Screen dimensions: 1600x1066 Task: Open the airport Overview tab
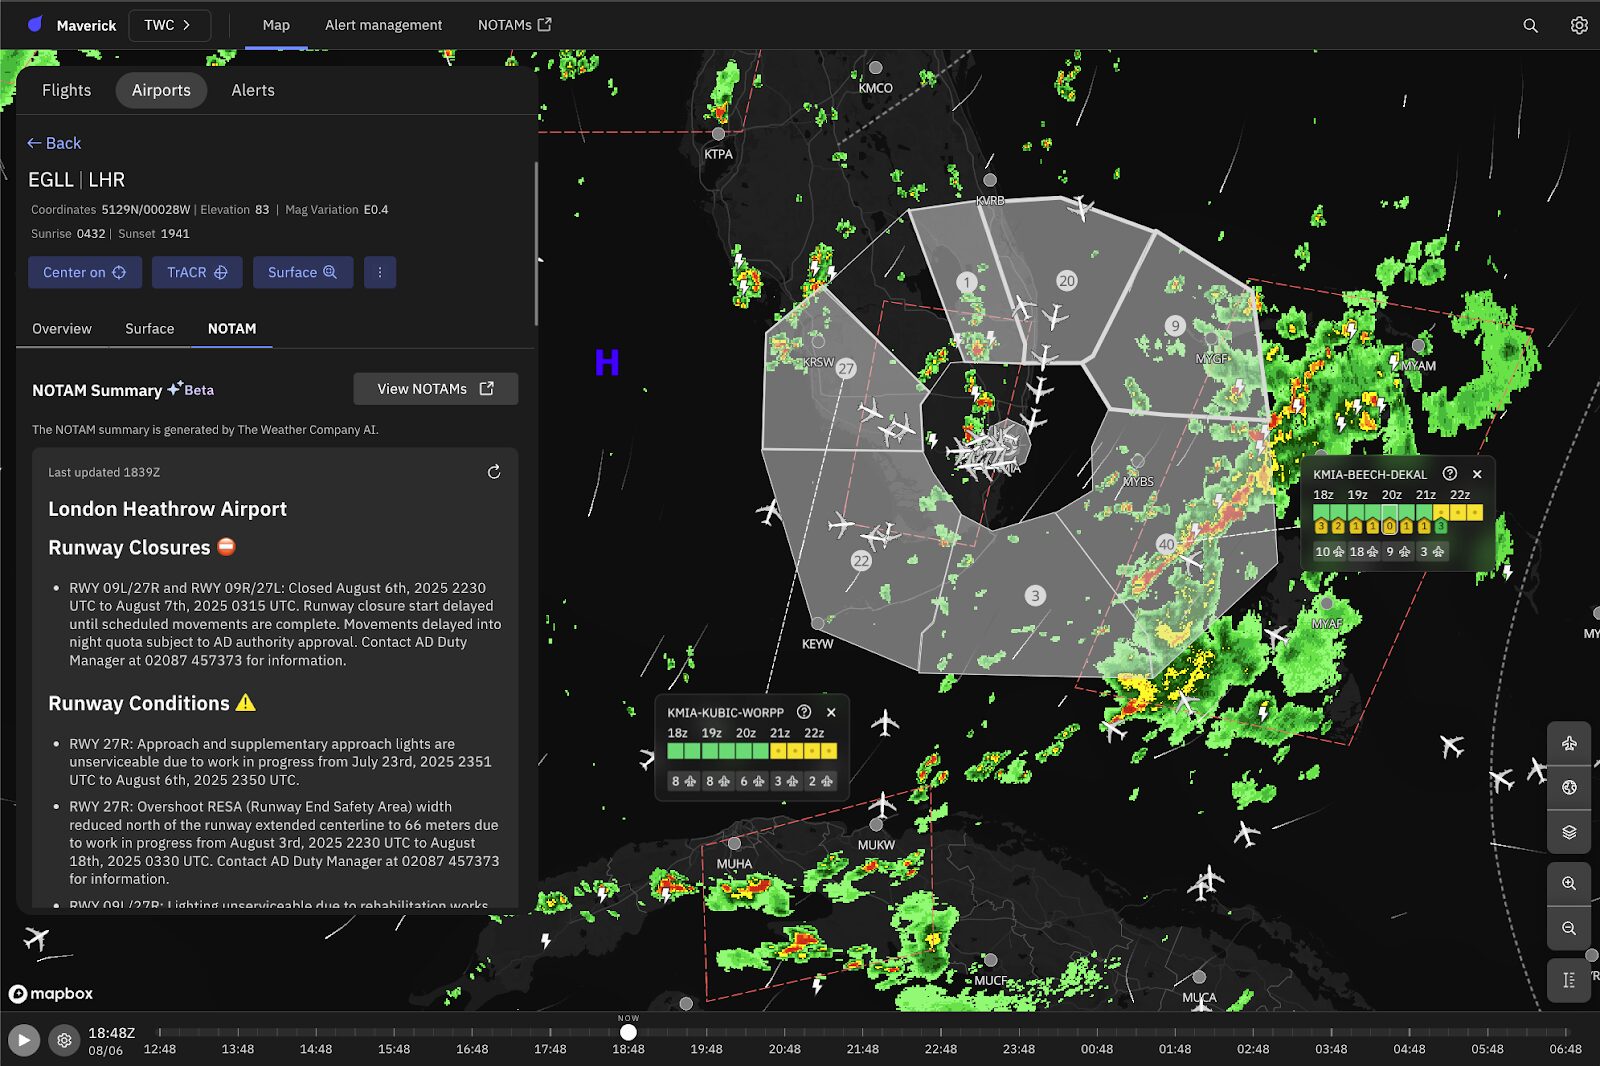(62, 329)
